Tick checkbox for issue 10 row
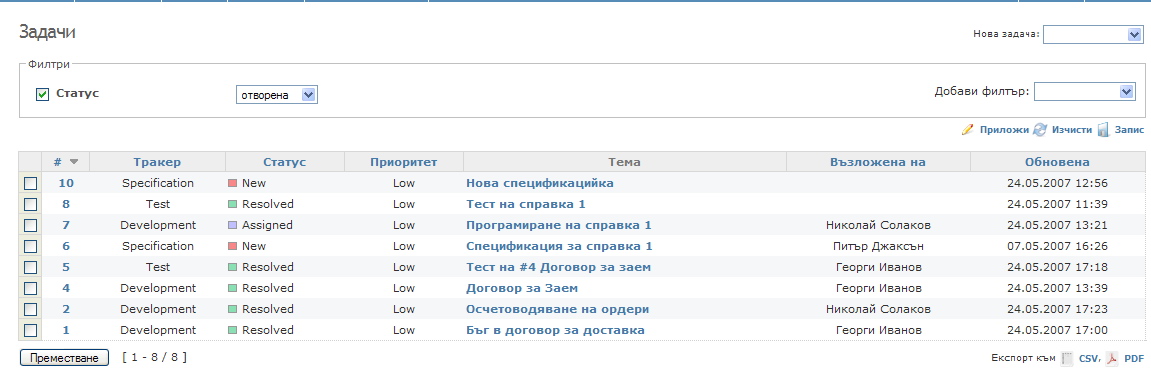 click(x=30, y=183)
